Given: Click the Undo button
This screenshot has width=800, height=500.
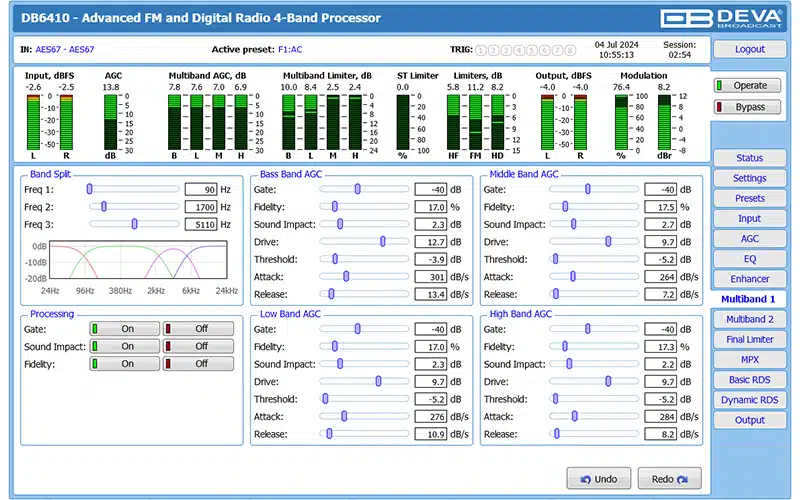Looking at the screenshot, I should pyautogui.click(x=598, y=479).
